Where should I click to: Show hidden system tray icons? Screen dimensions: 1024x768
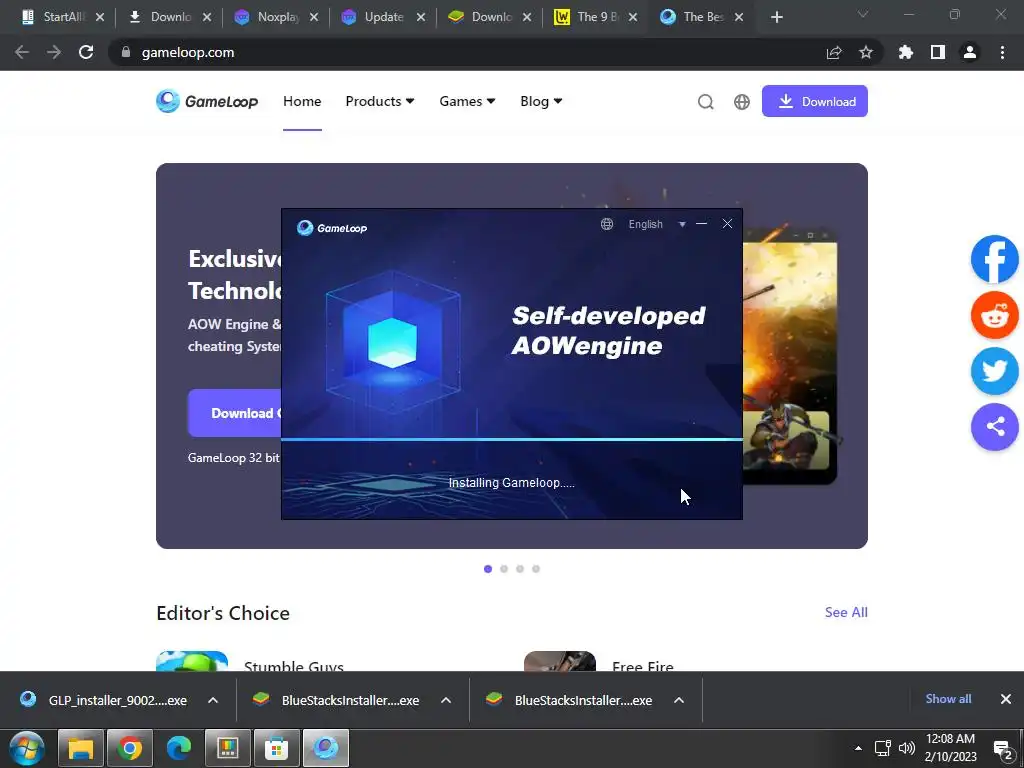click(858, 748)
